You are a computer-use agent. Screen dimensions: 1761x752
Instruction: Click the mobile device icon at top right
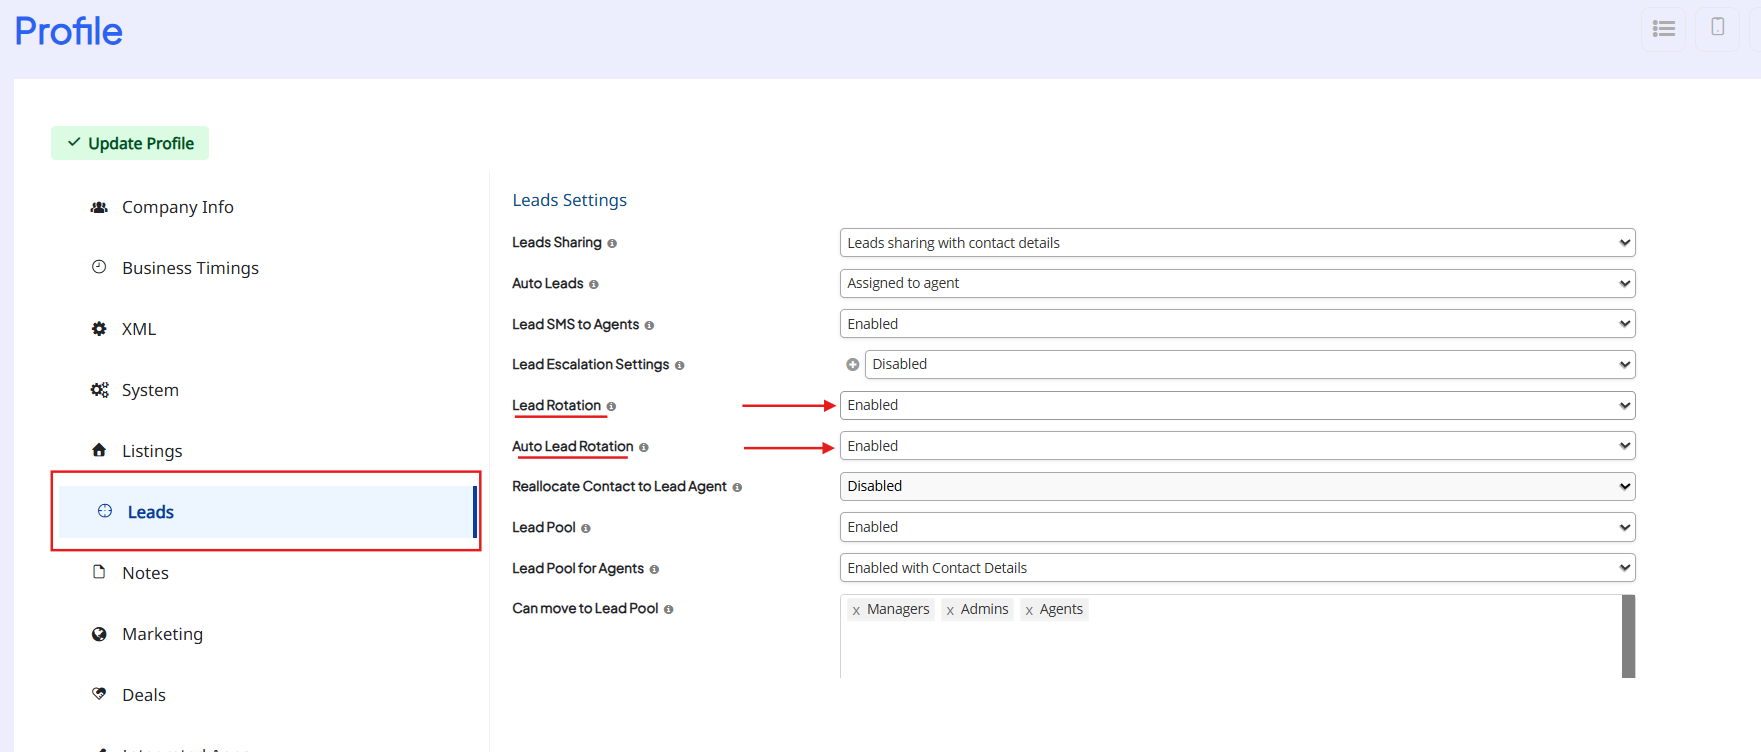click(x=1717, y=28)
